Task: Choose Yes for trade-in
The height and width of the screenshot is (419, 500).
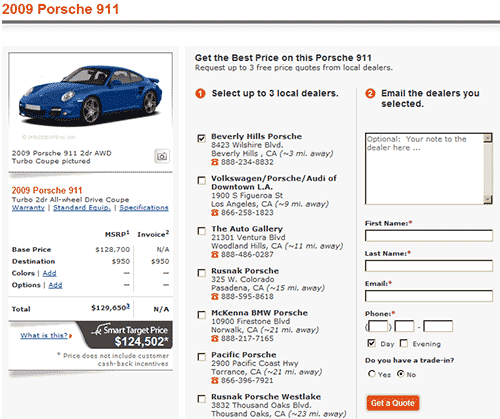Action: coord(371,374)
